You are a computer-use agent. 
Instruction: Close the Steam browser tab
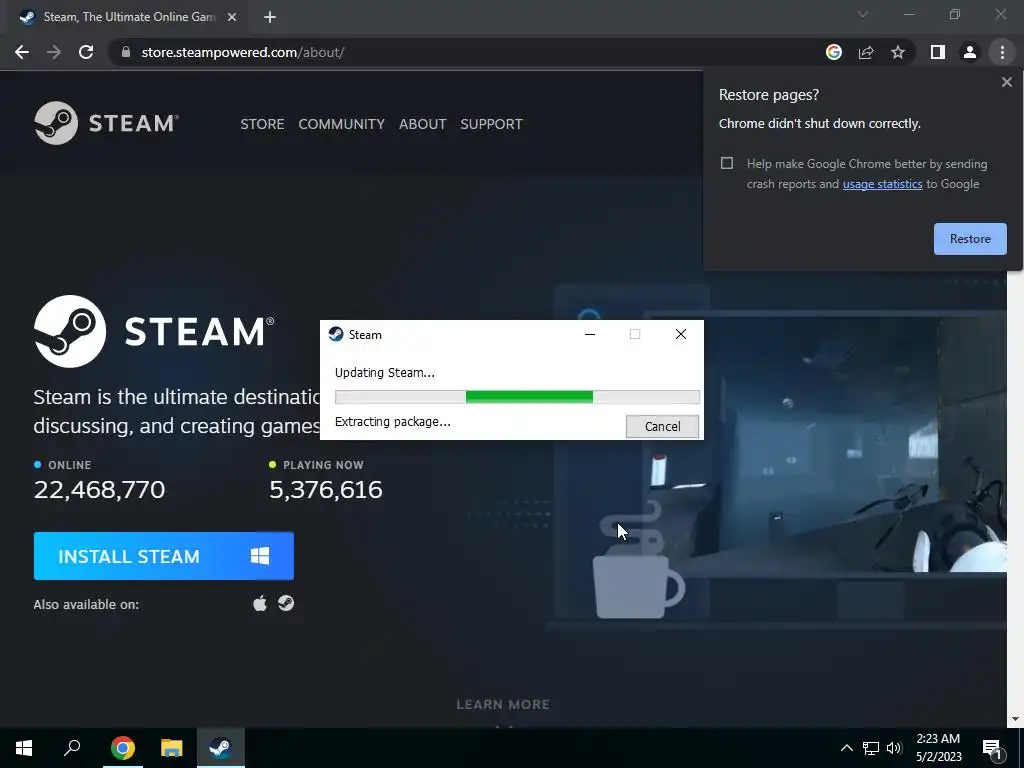(232, 17)
